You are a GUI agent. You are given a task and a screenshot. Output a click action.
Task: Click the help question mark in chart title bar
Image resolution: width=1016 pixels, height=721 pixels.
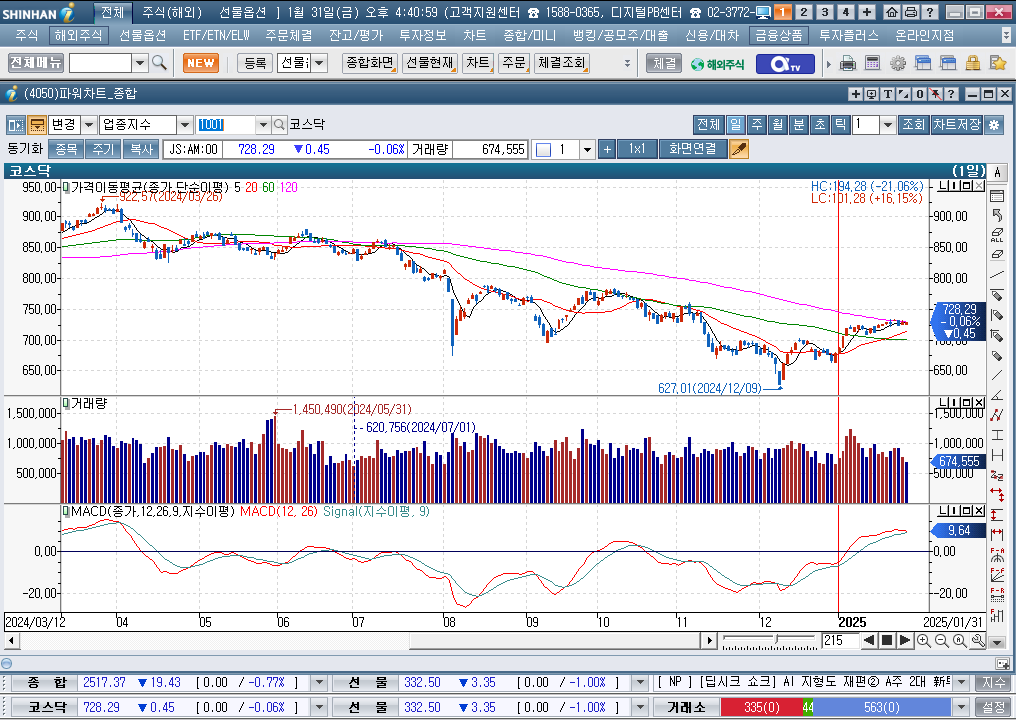click(951, 94)
